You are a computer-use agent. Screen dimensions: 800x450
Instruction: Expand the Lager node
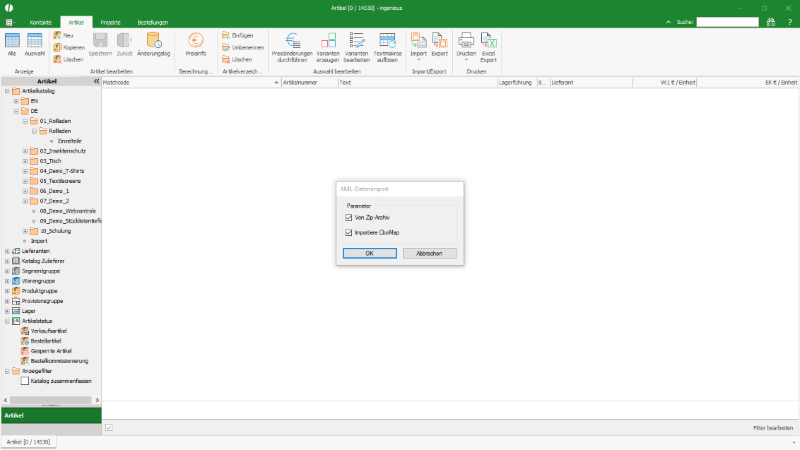click(7, 311)
